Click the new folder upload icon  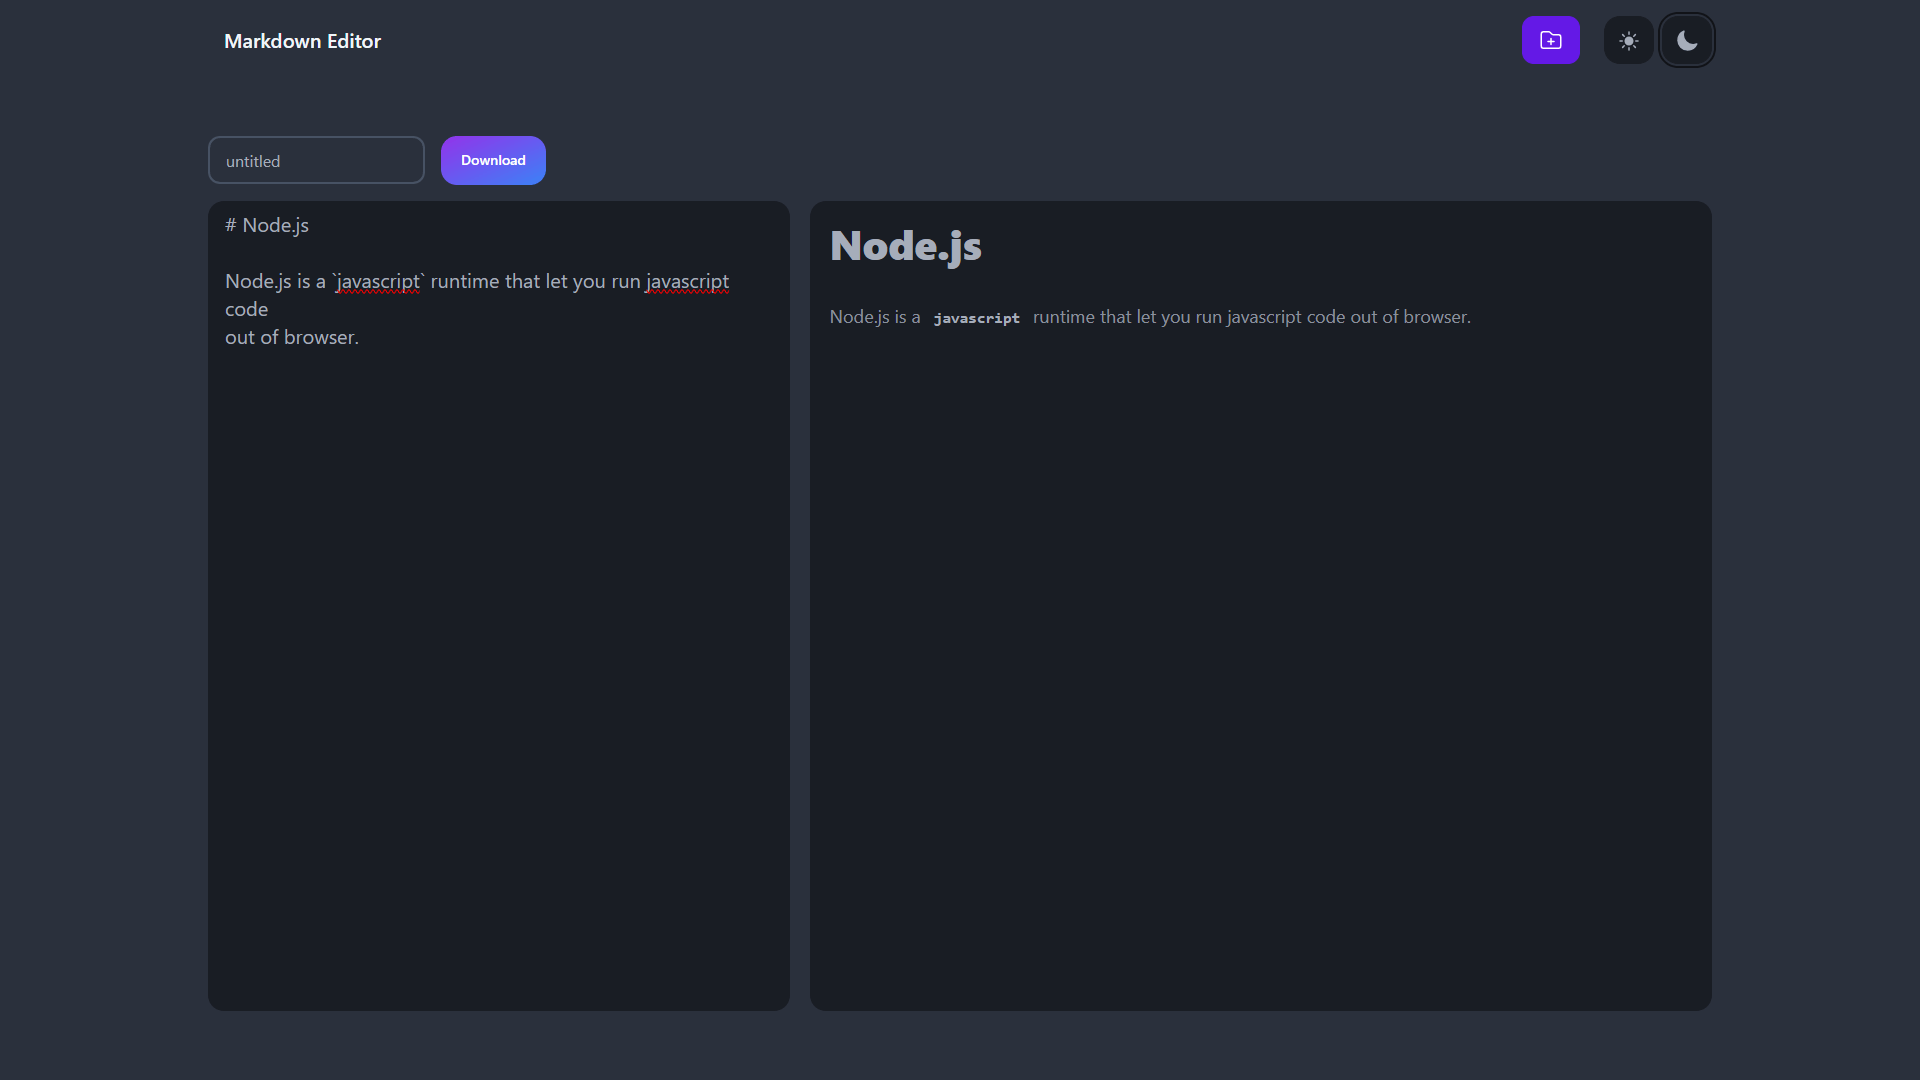[1550, 40]
